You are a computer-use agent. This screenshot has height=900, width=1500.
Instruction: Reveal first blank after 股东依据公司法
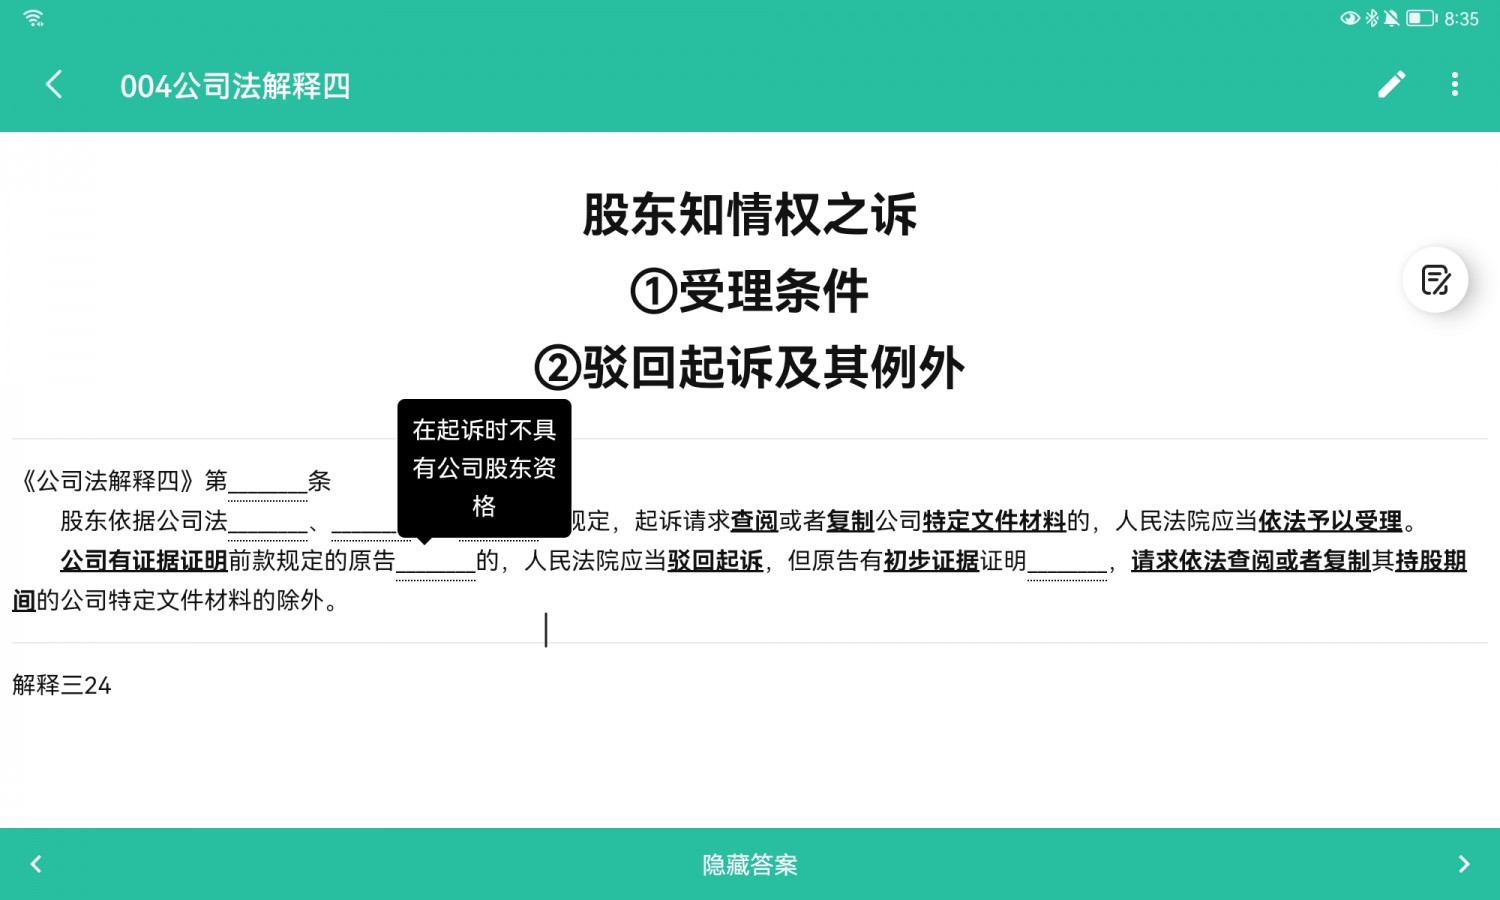267,522
